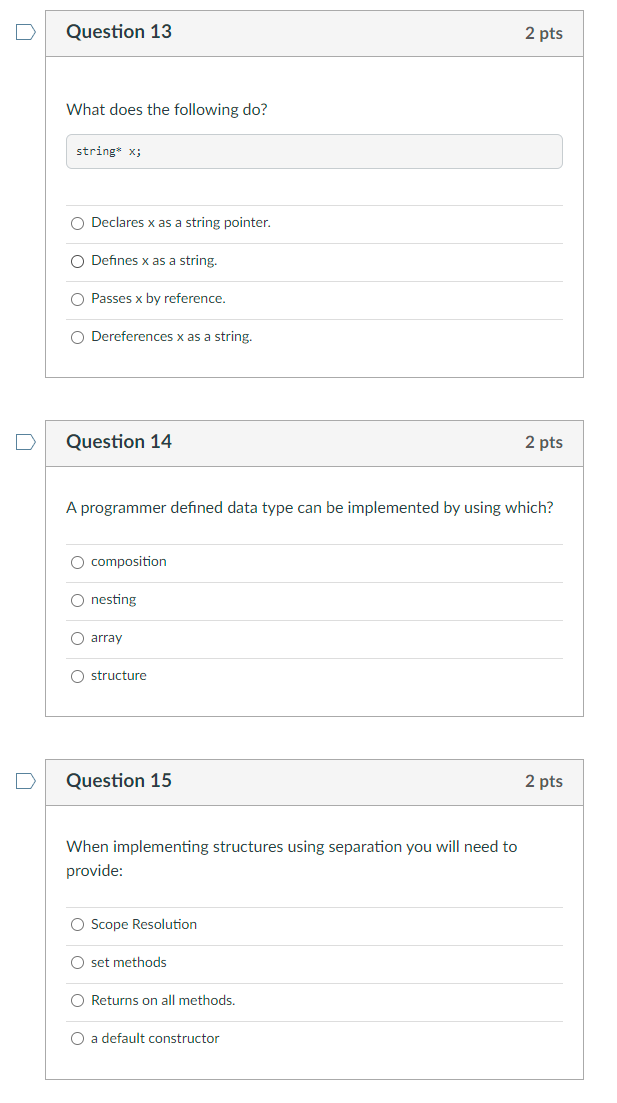Flag Question 14 for review
617x1103 pixels.
pos(25,441)
